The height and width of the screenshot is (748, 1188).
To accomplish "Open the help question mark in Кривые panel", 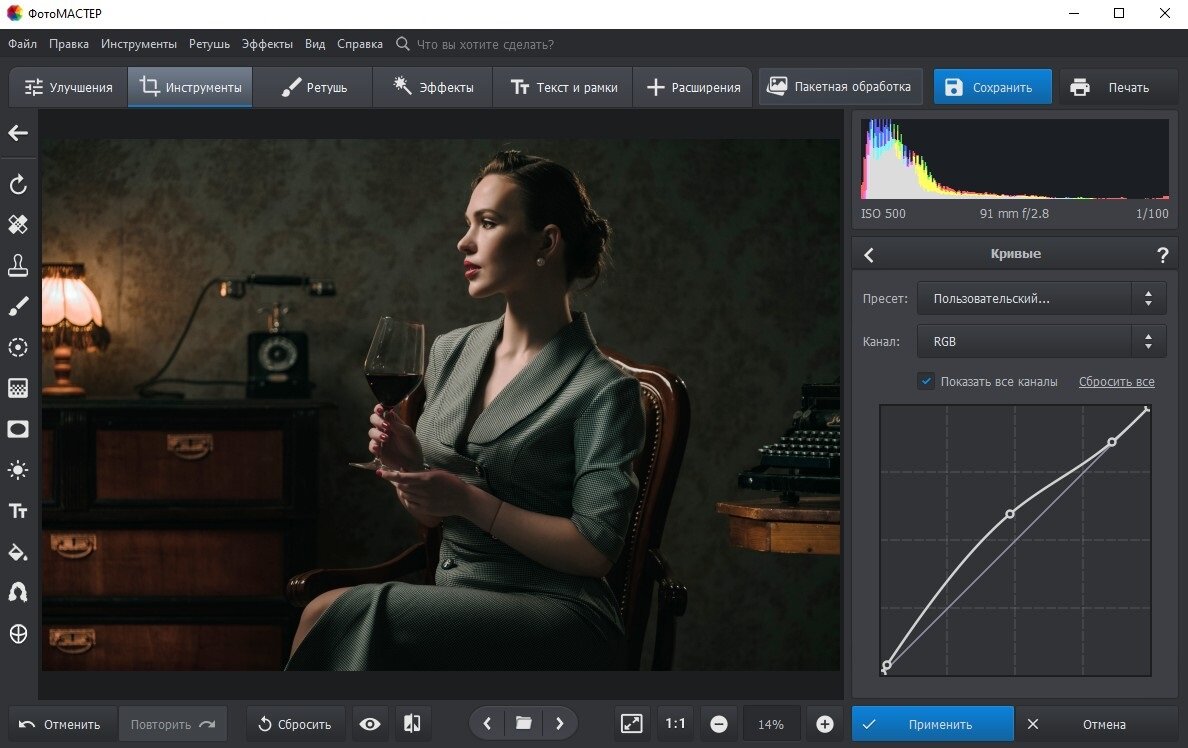I will [x=1162, y=255].
